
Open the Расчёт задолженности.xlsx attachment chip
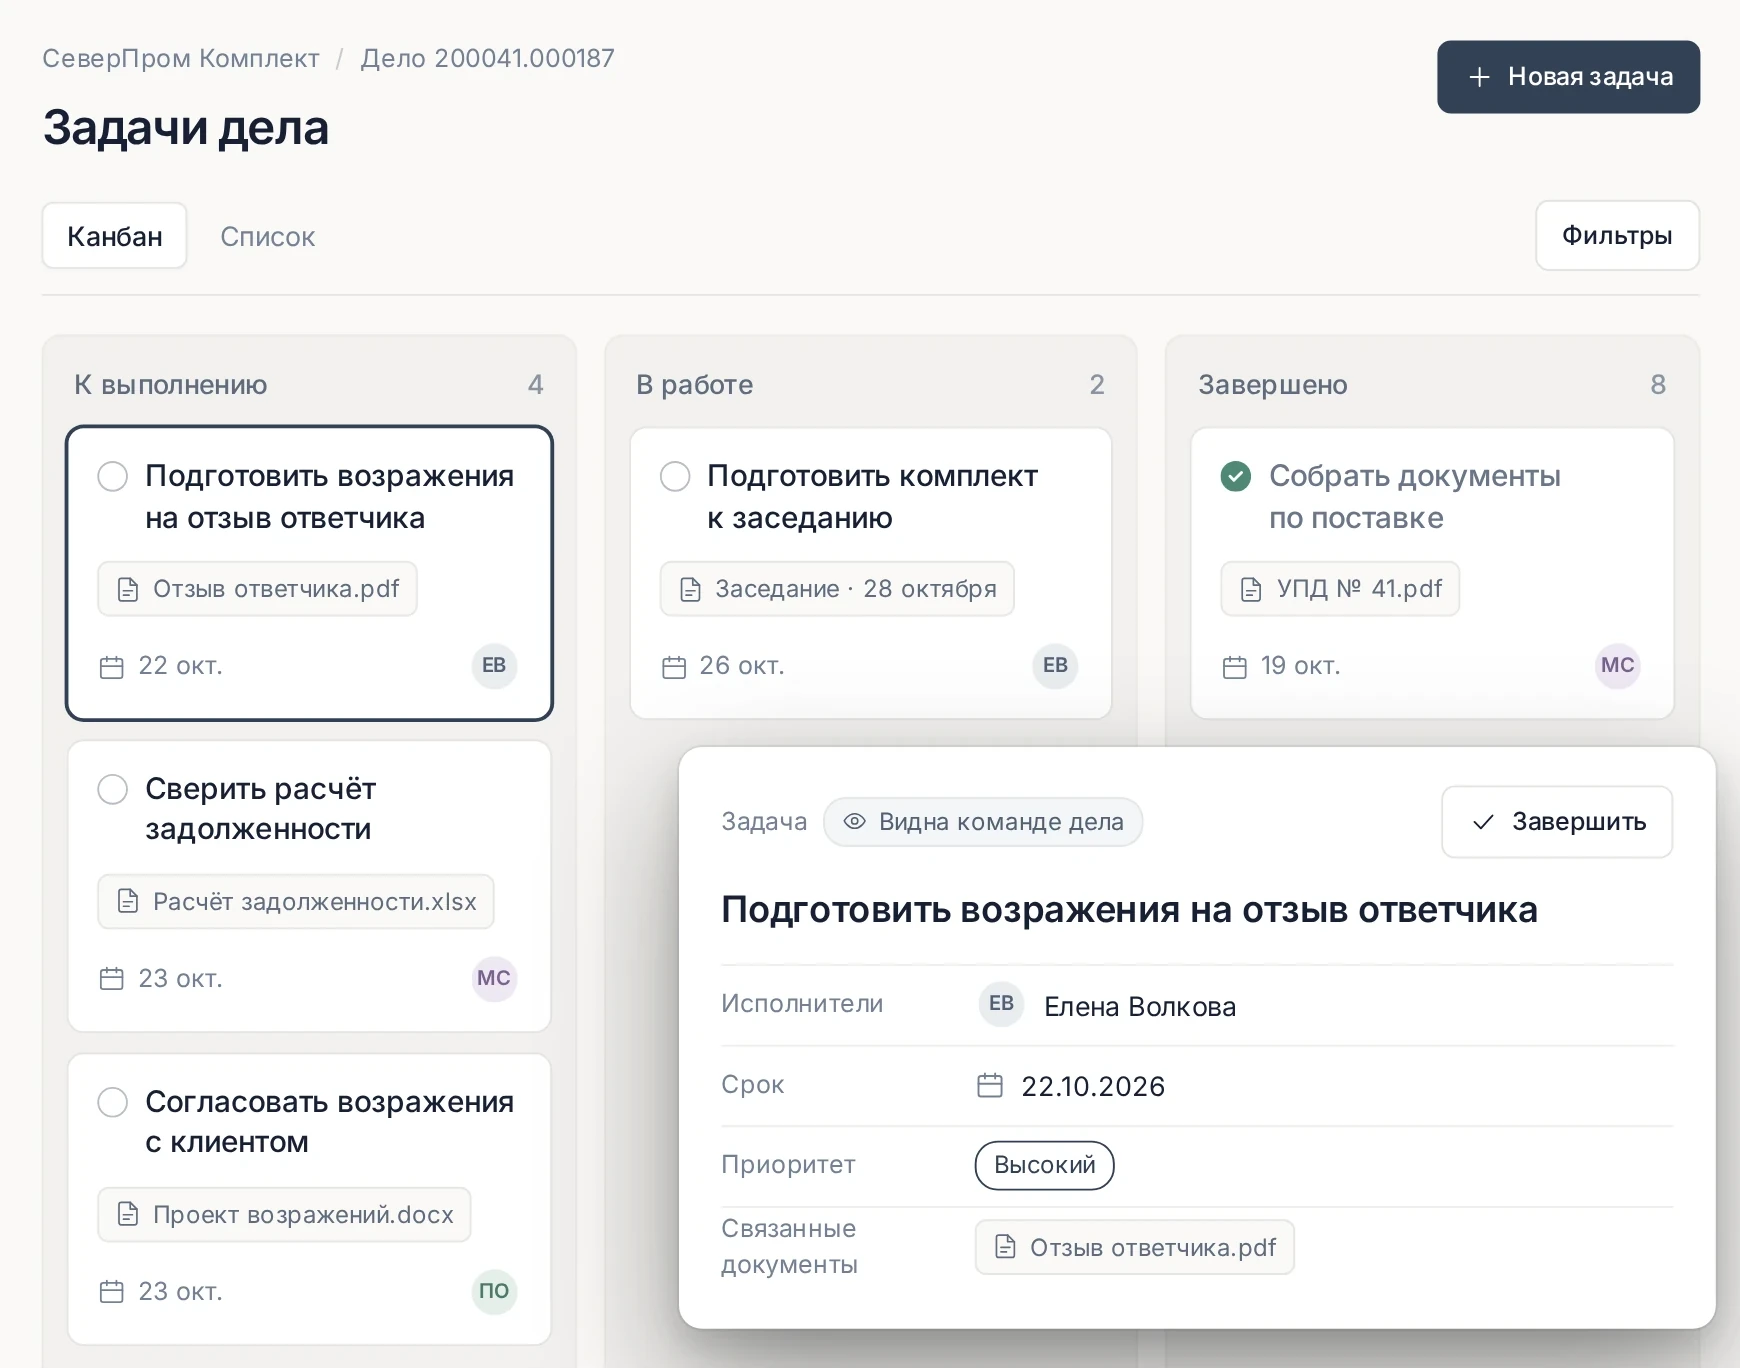(x=296, y=902)
